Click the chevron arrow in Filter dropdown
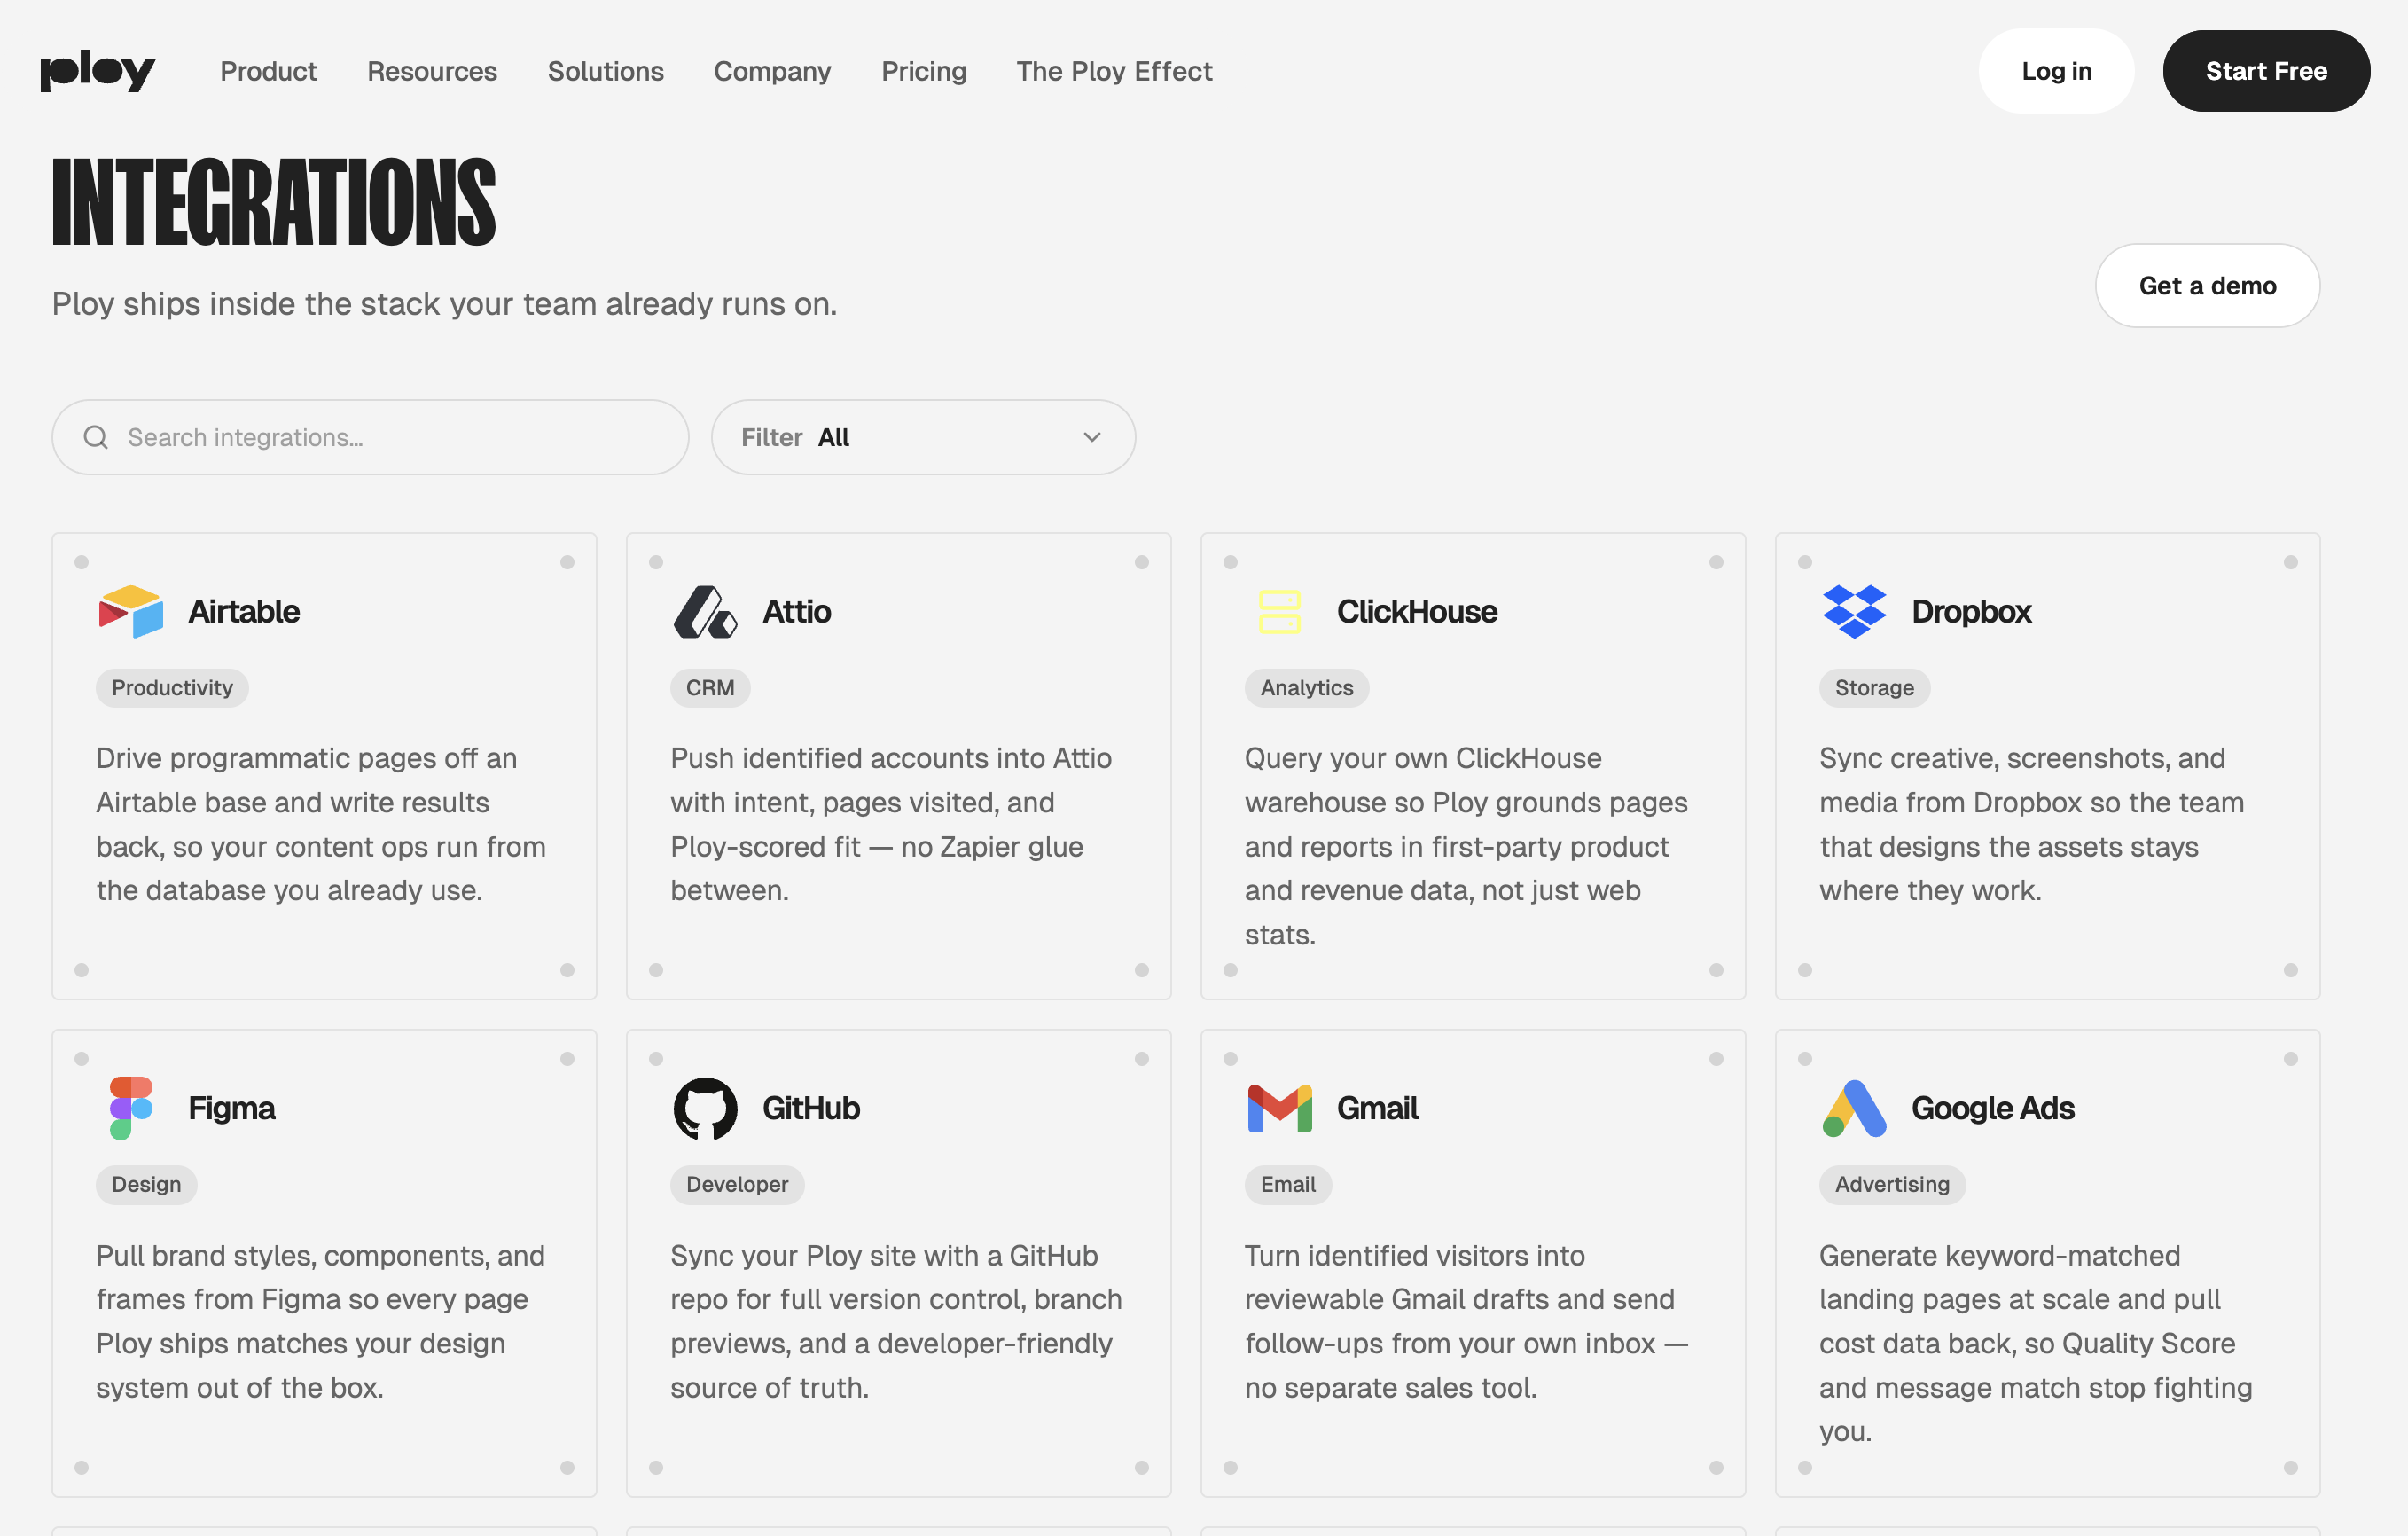The image size is (2408, 1536). 1092,437
